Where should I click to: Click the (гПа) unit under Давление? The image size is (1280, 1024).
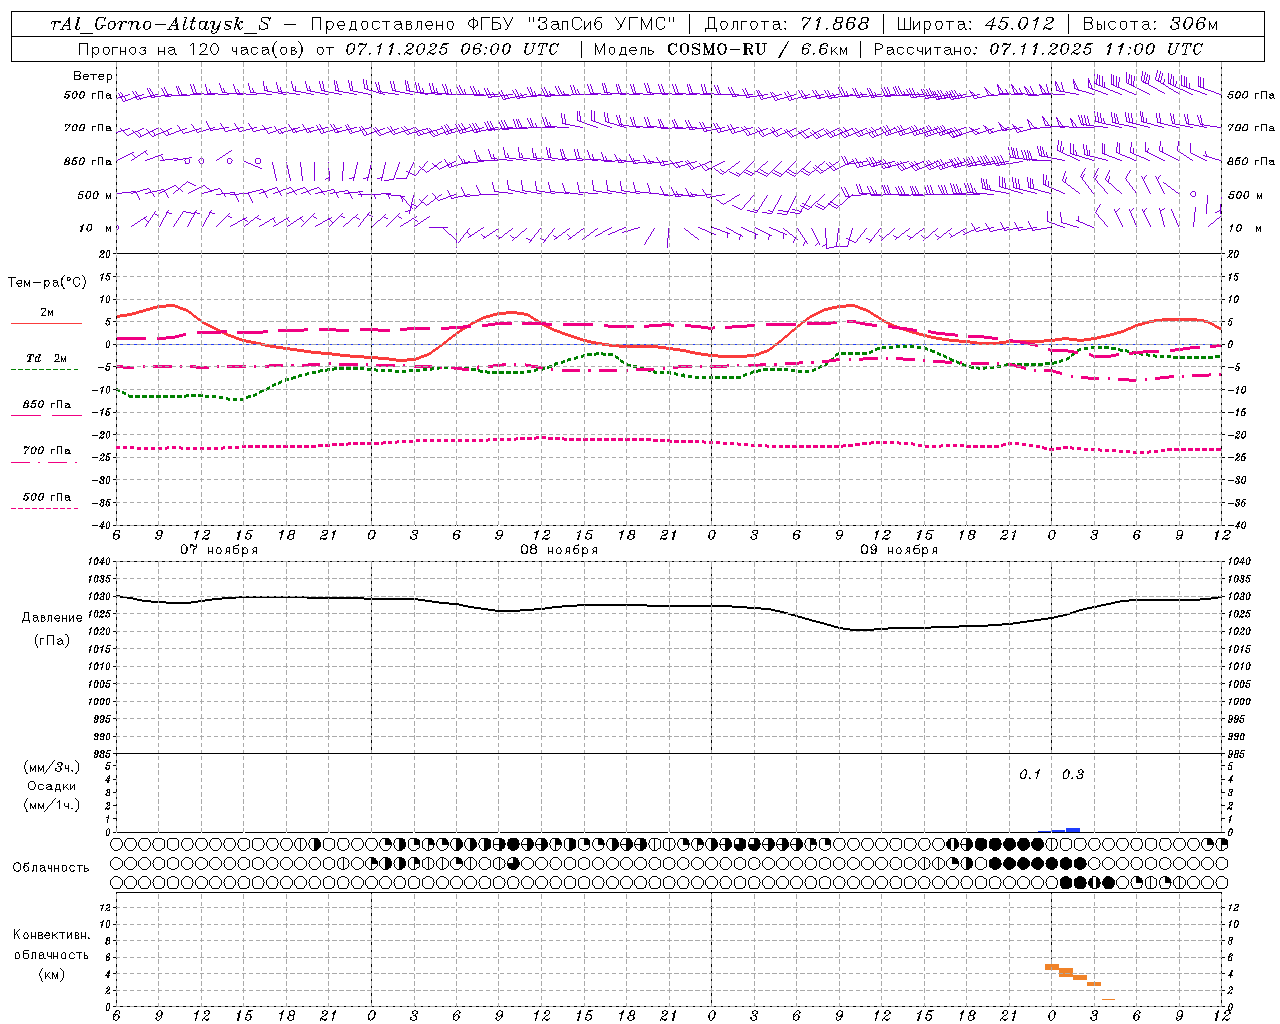click(x=52, y=640)
